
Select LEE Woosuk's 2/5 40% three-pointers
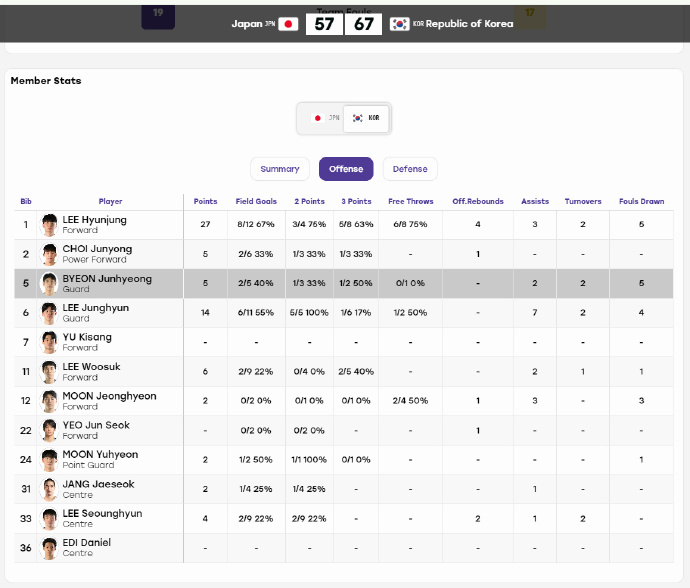[356, 372]
